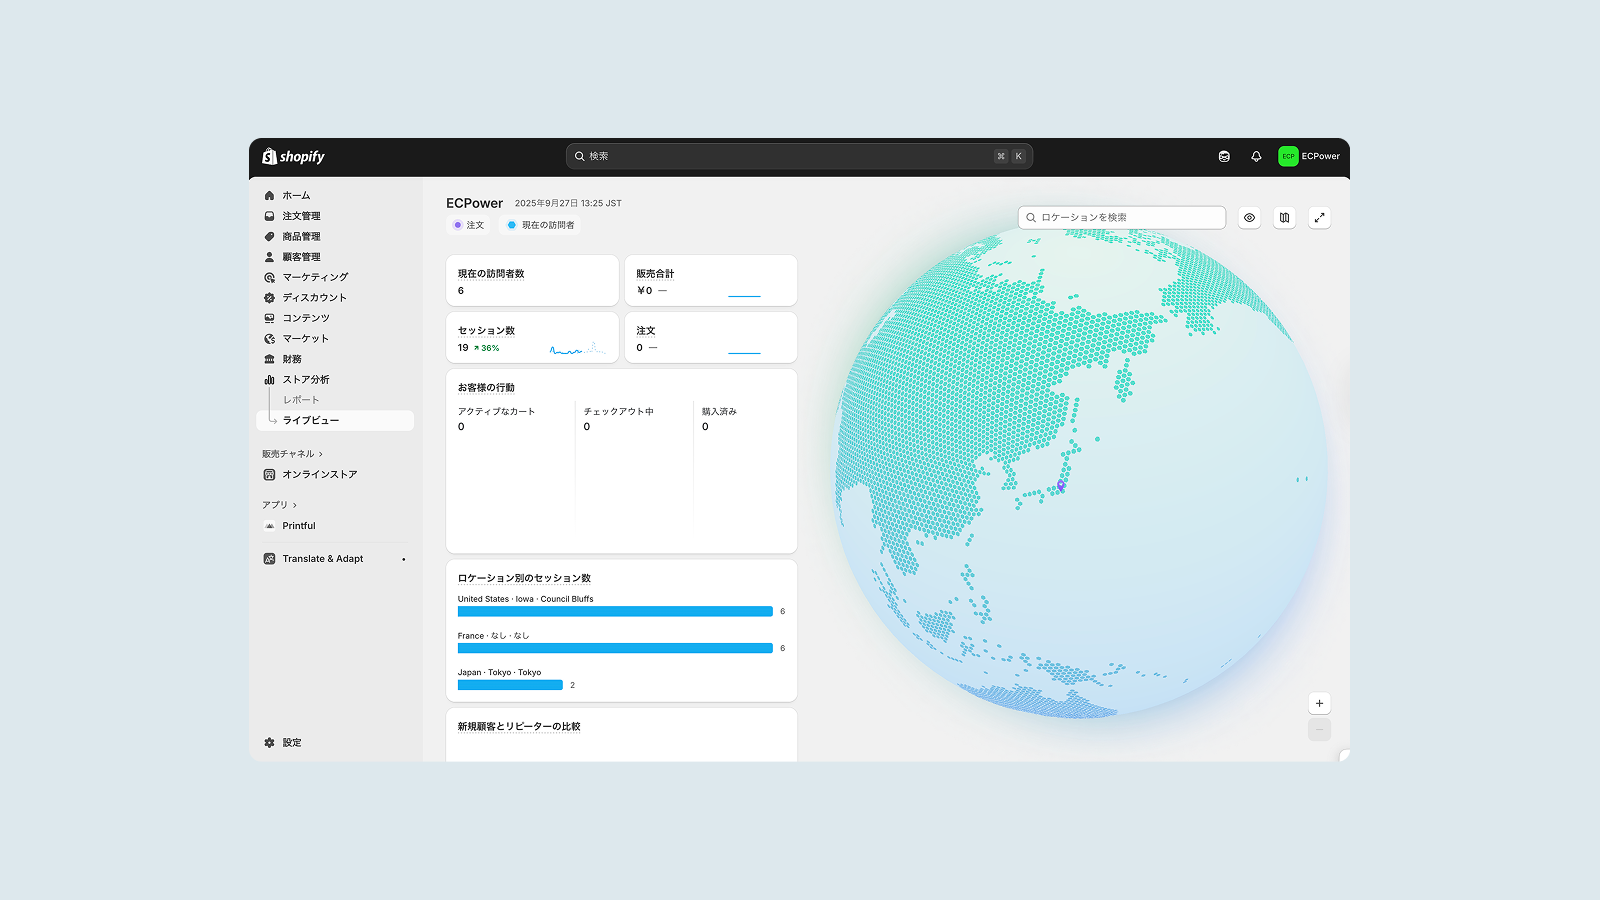Toggle the 注文 legend filter
Image resolution: width=1600 pixels, height=900 pixels.
(x=468, y=225)
